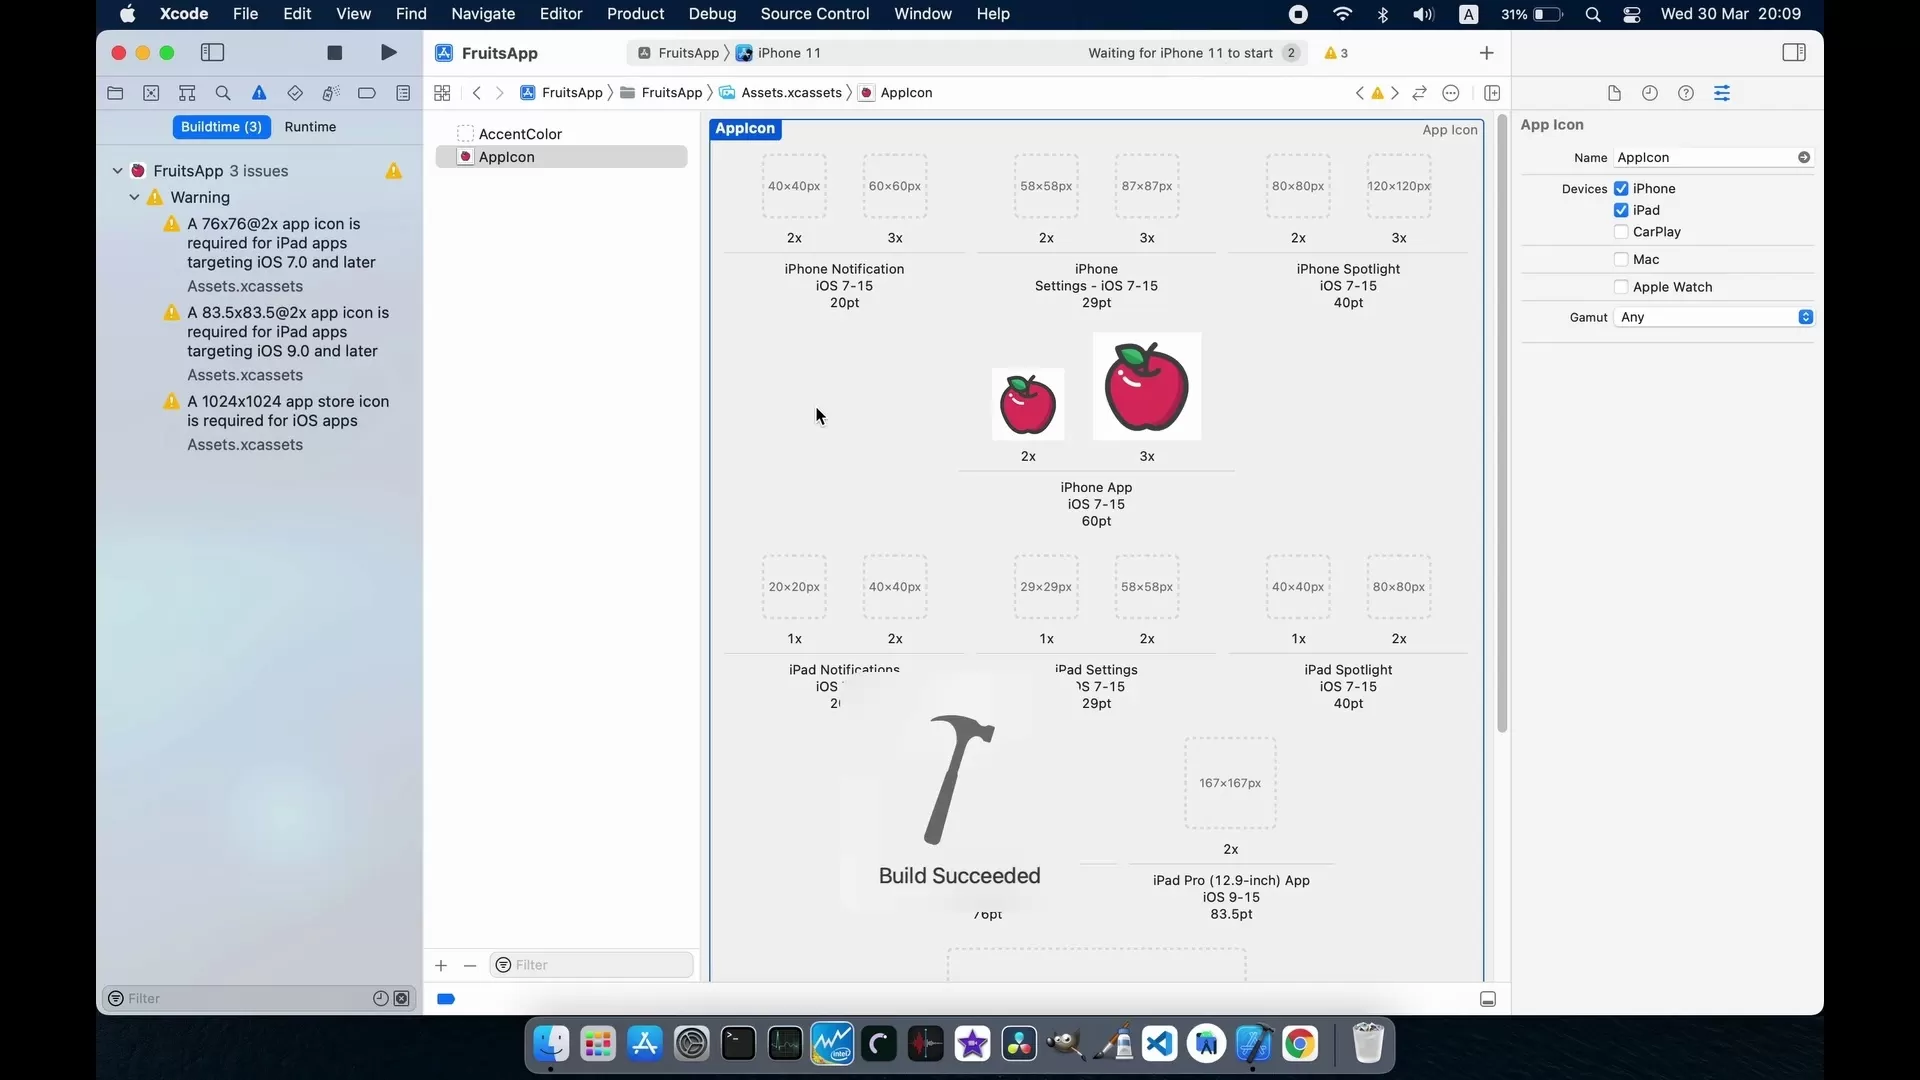1920x1080 pixels.
Task: Enable the Apple Watch checkbox
Action: pos(1621,287)
